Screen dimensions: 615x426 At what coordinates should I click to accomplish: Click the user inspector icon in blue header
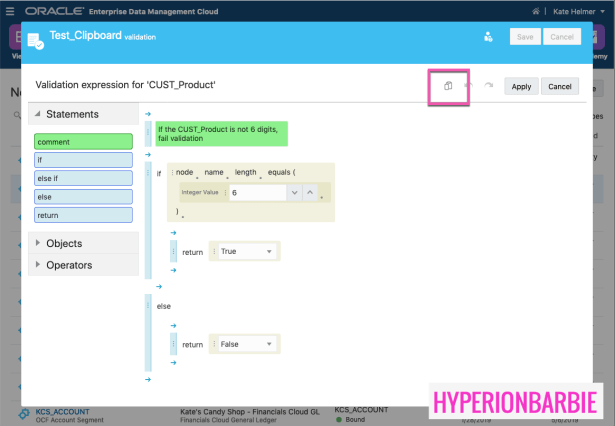click(488, 37)
